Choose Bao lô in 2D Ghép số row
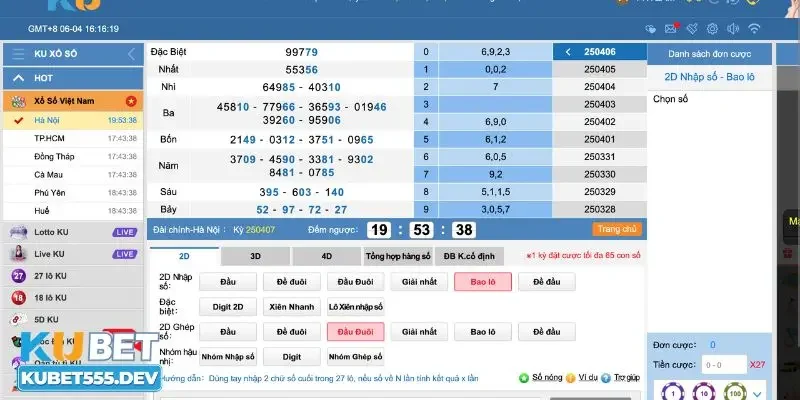The width and height of the screenshot is (800, 400). pos(483,332)
